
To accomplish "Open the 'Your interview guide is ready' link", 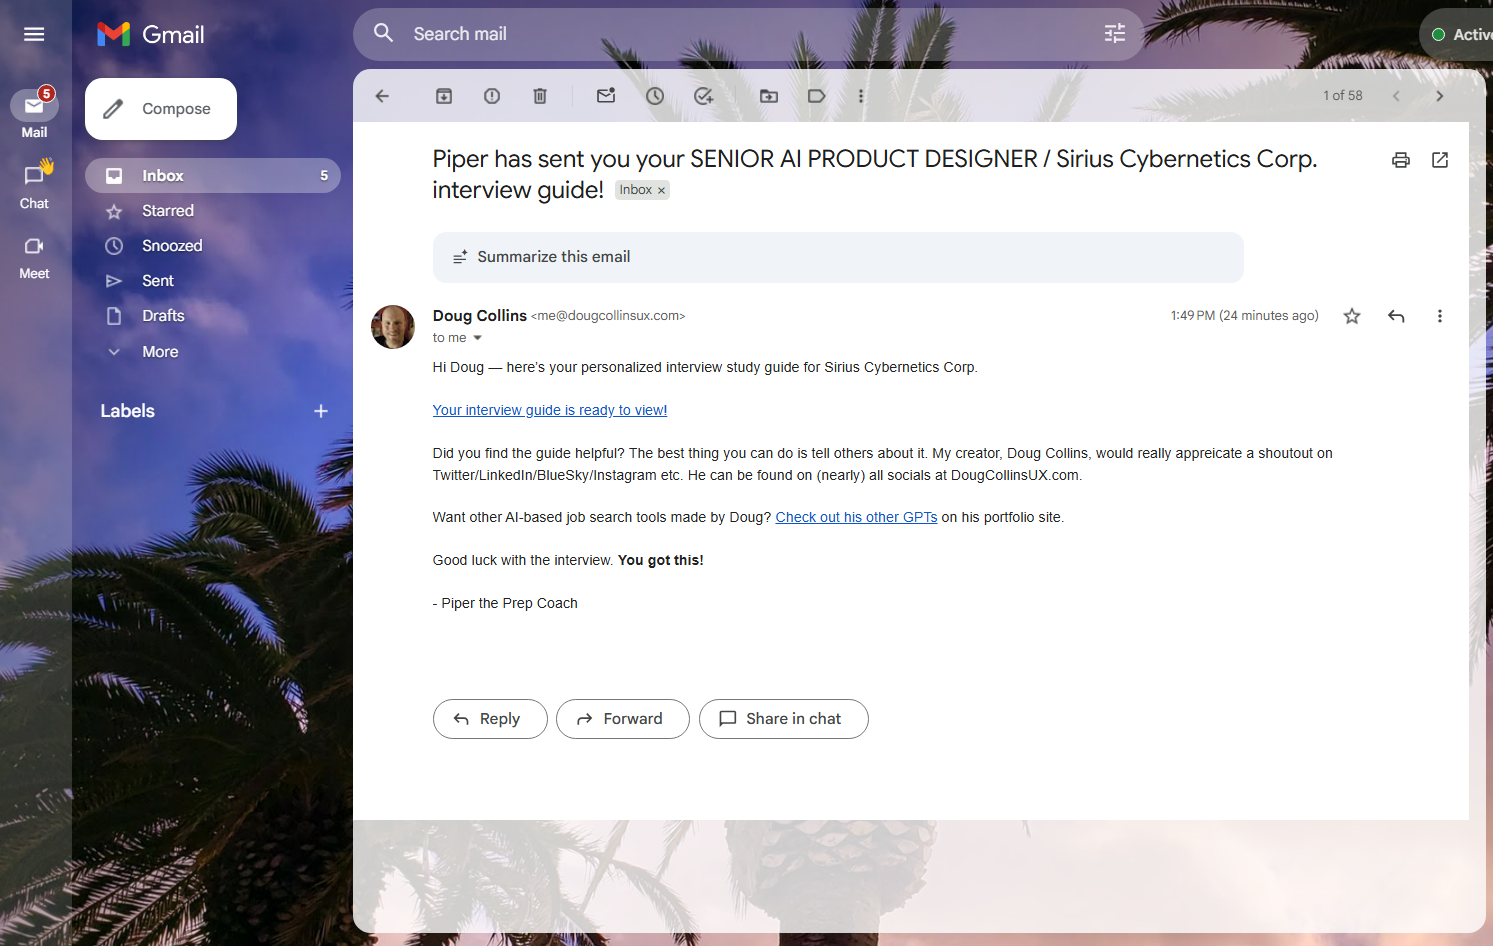I will click(549, 410).
